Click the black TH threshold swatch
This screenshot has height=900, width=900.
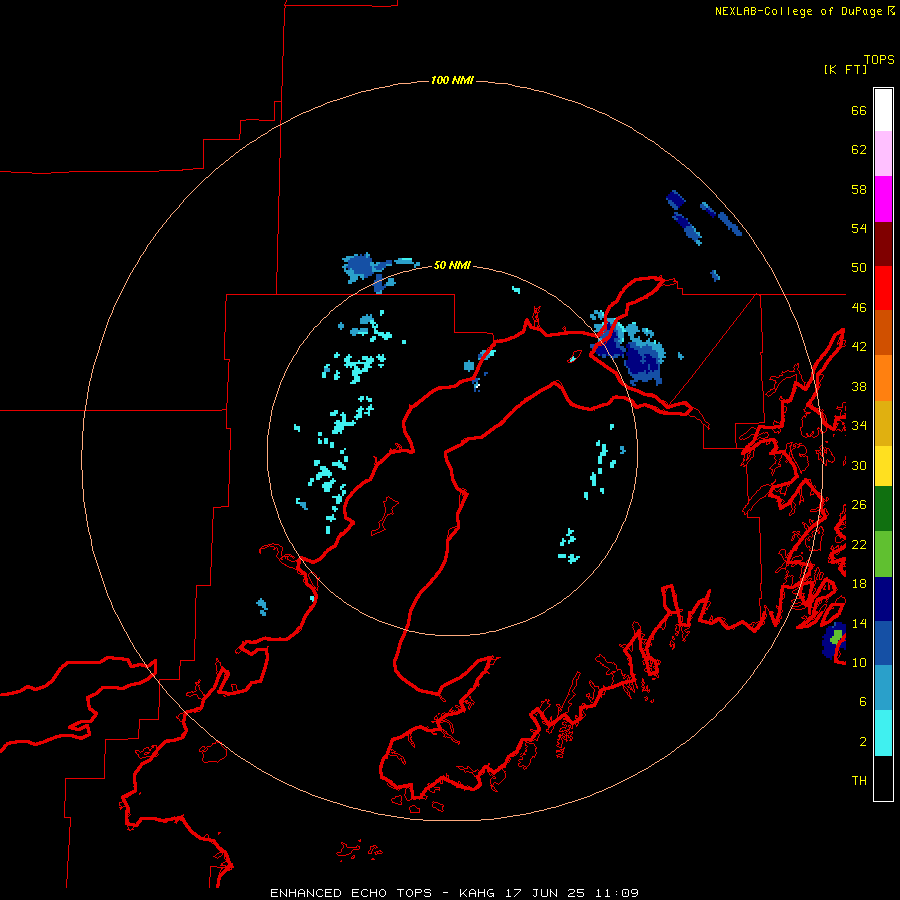[883, 778]
